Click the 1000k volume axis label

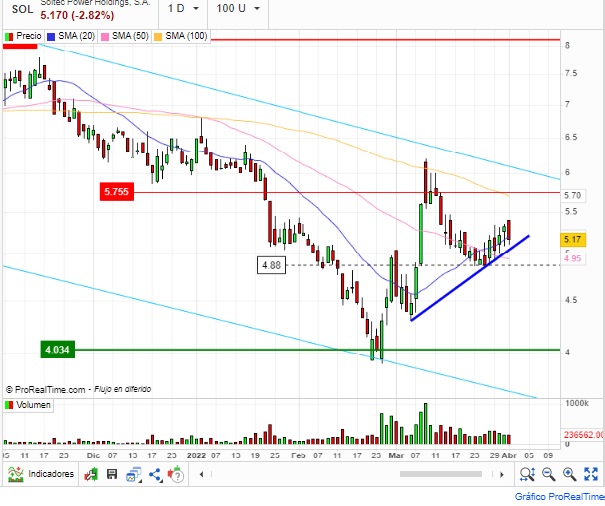point(576,403)
